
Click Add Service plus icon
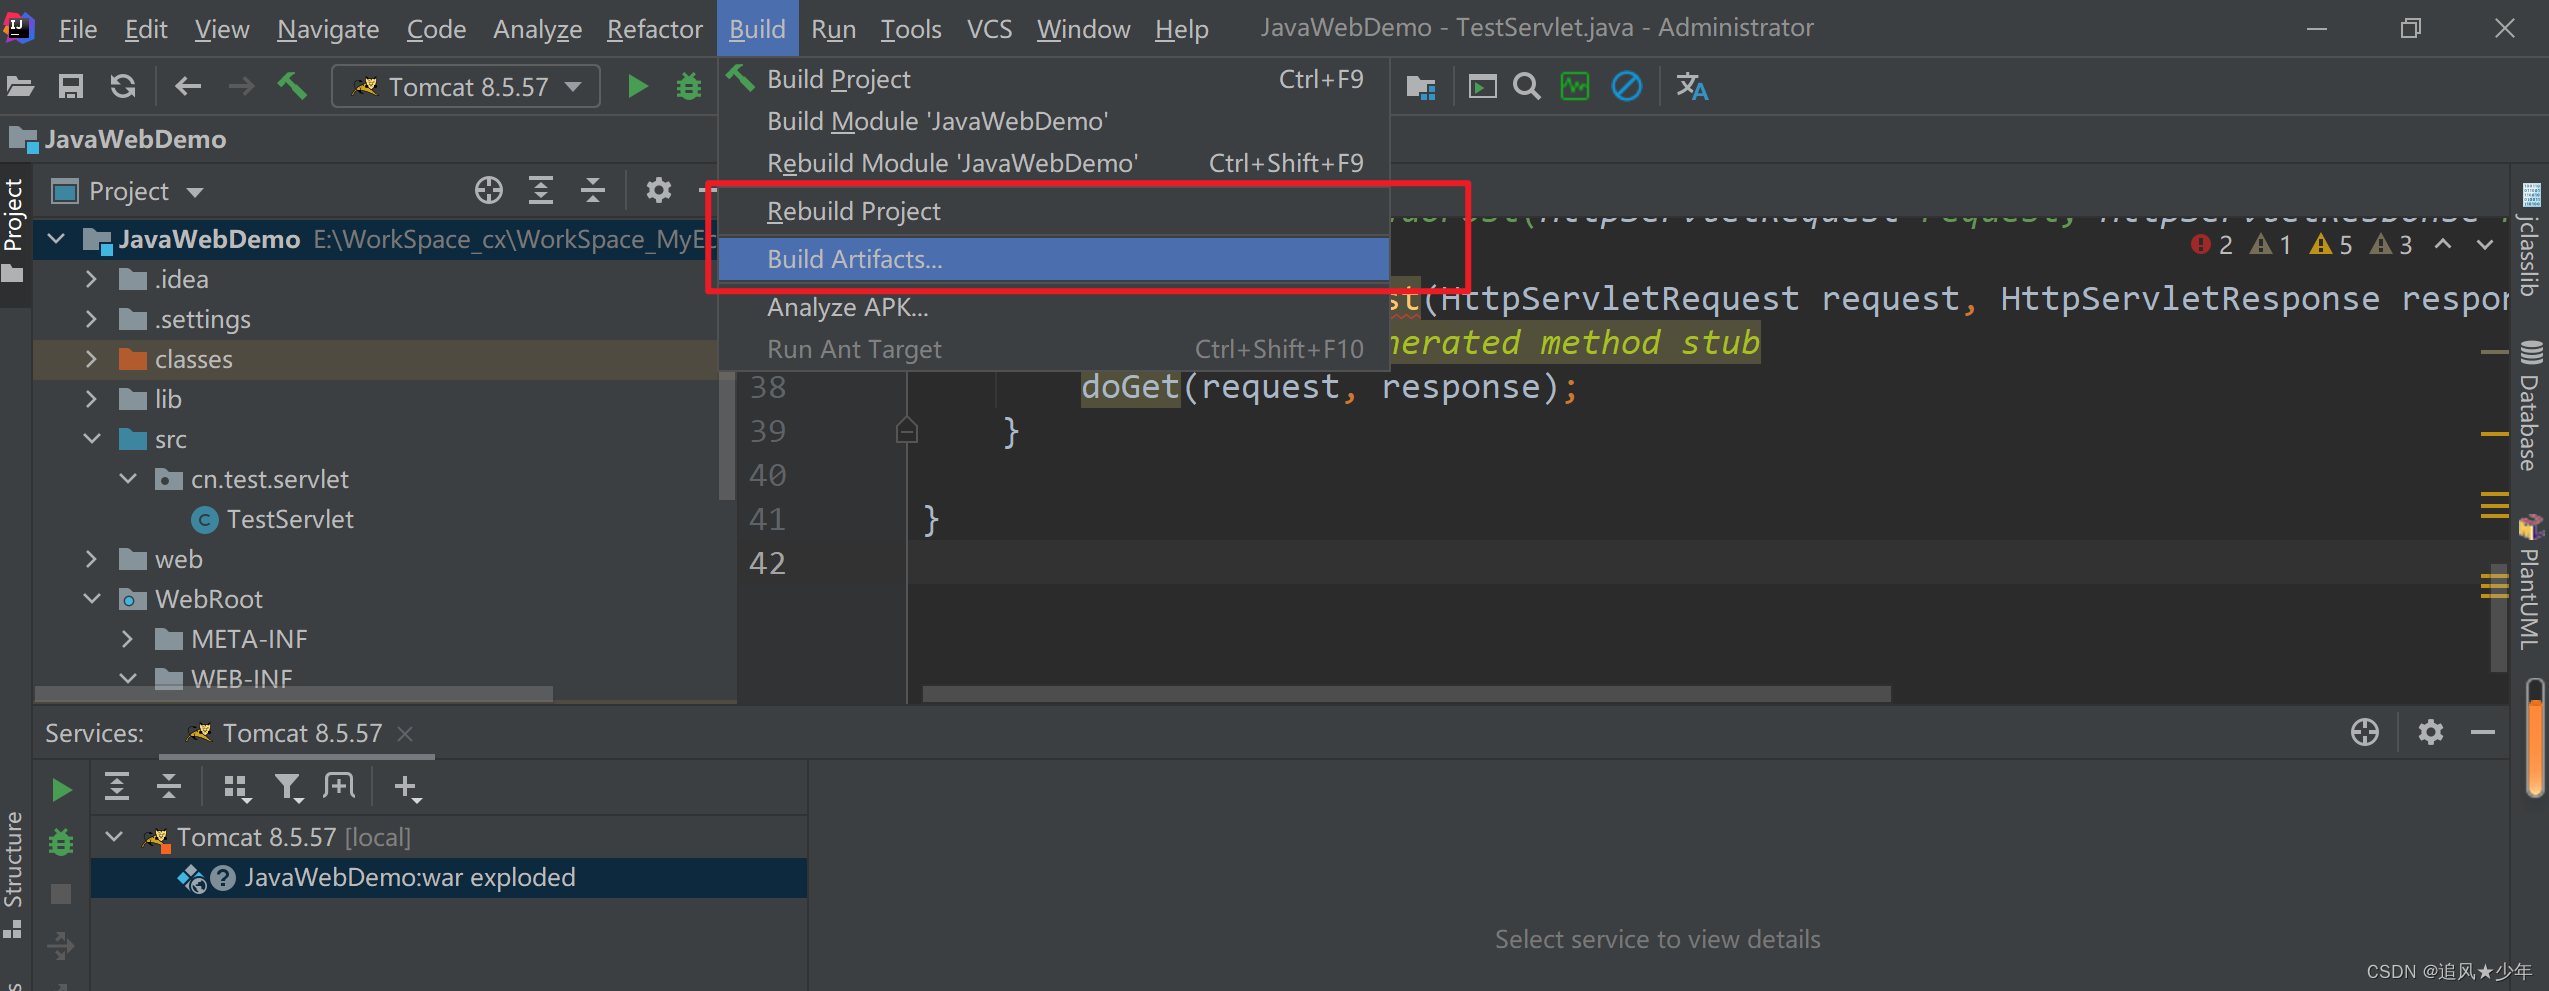click(407, 788)
